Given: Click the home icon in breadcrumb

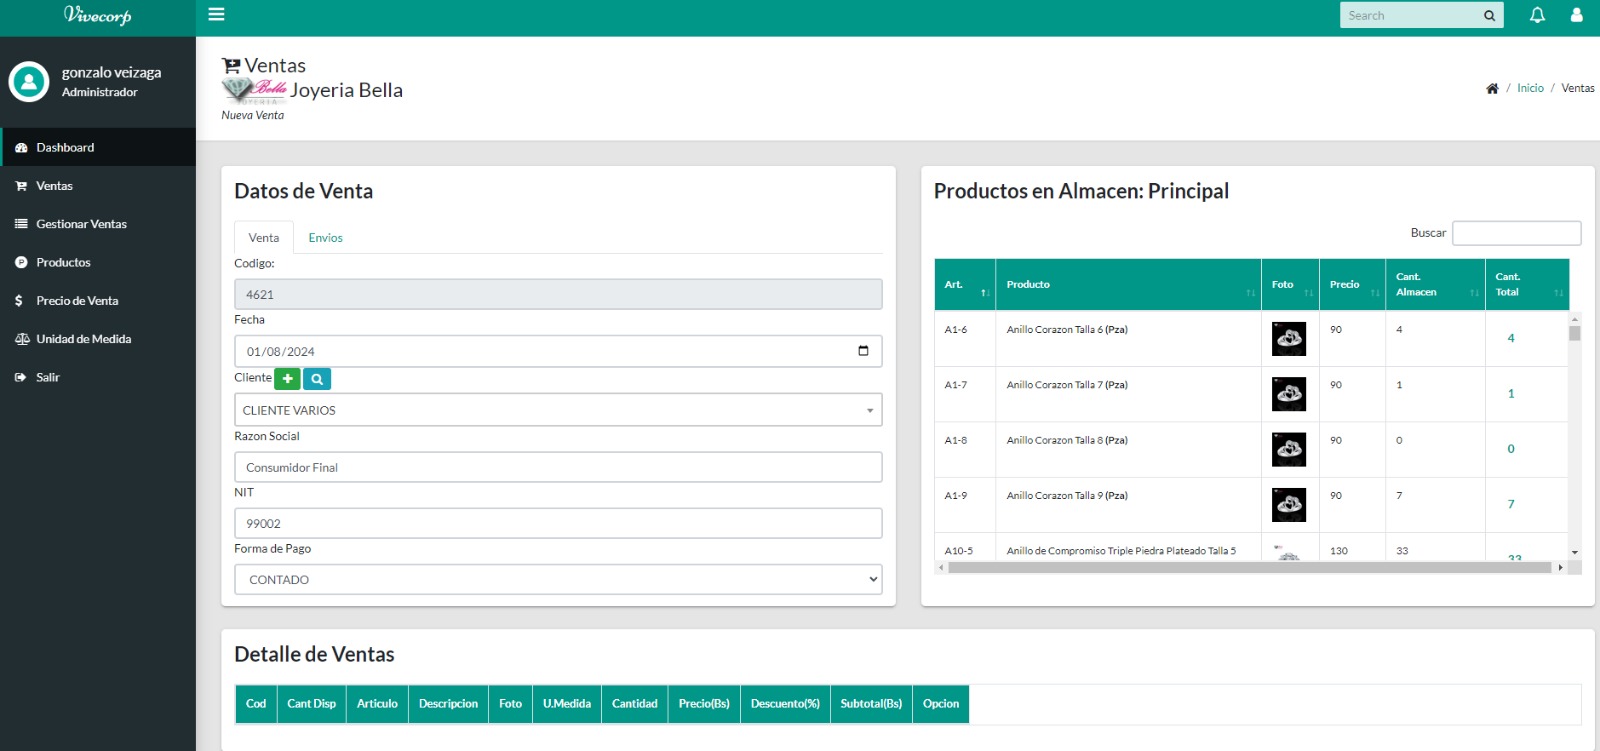Looking at the screenshot, I should pos(1492,89).
